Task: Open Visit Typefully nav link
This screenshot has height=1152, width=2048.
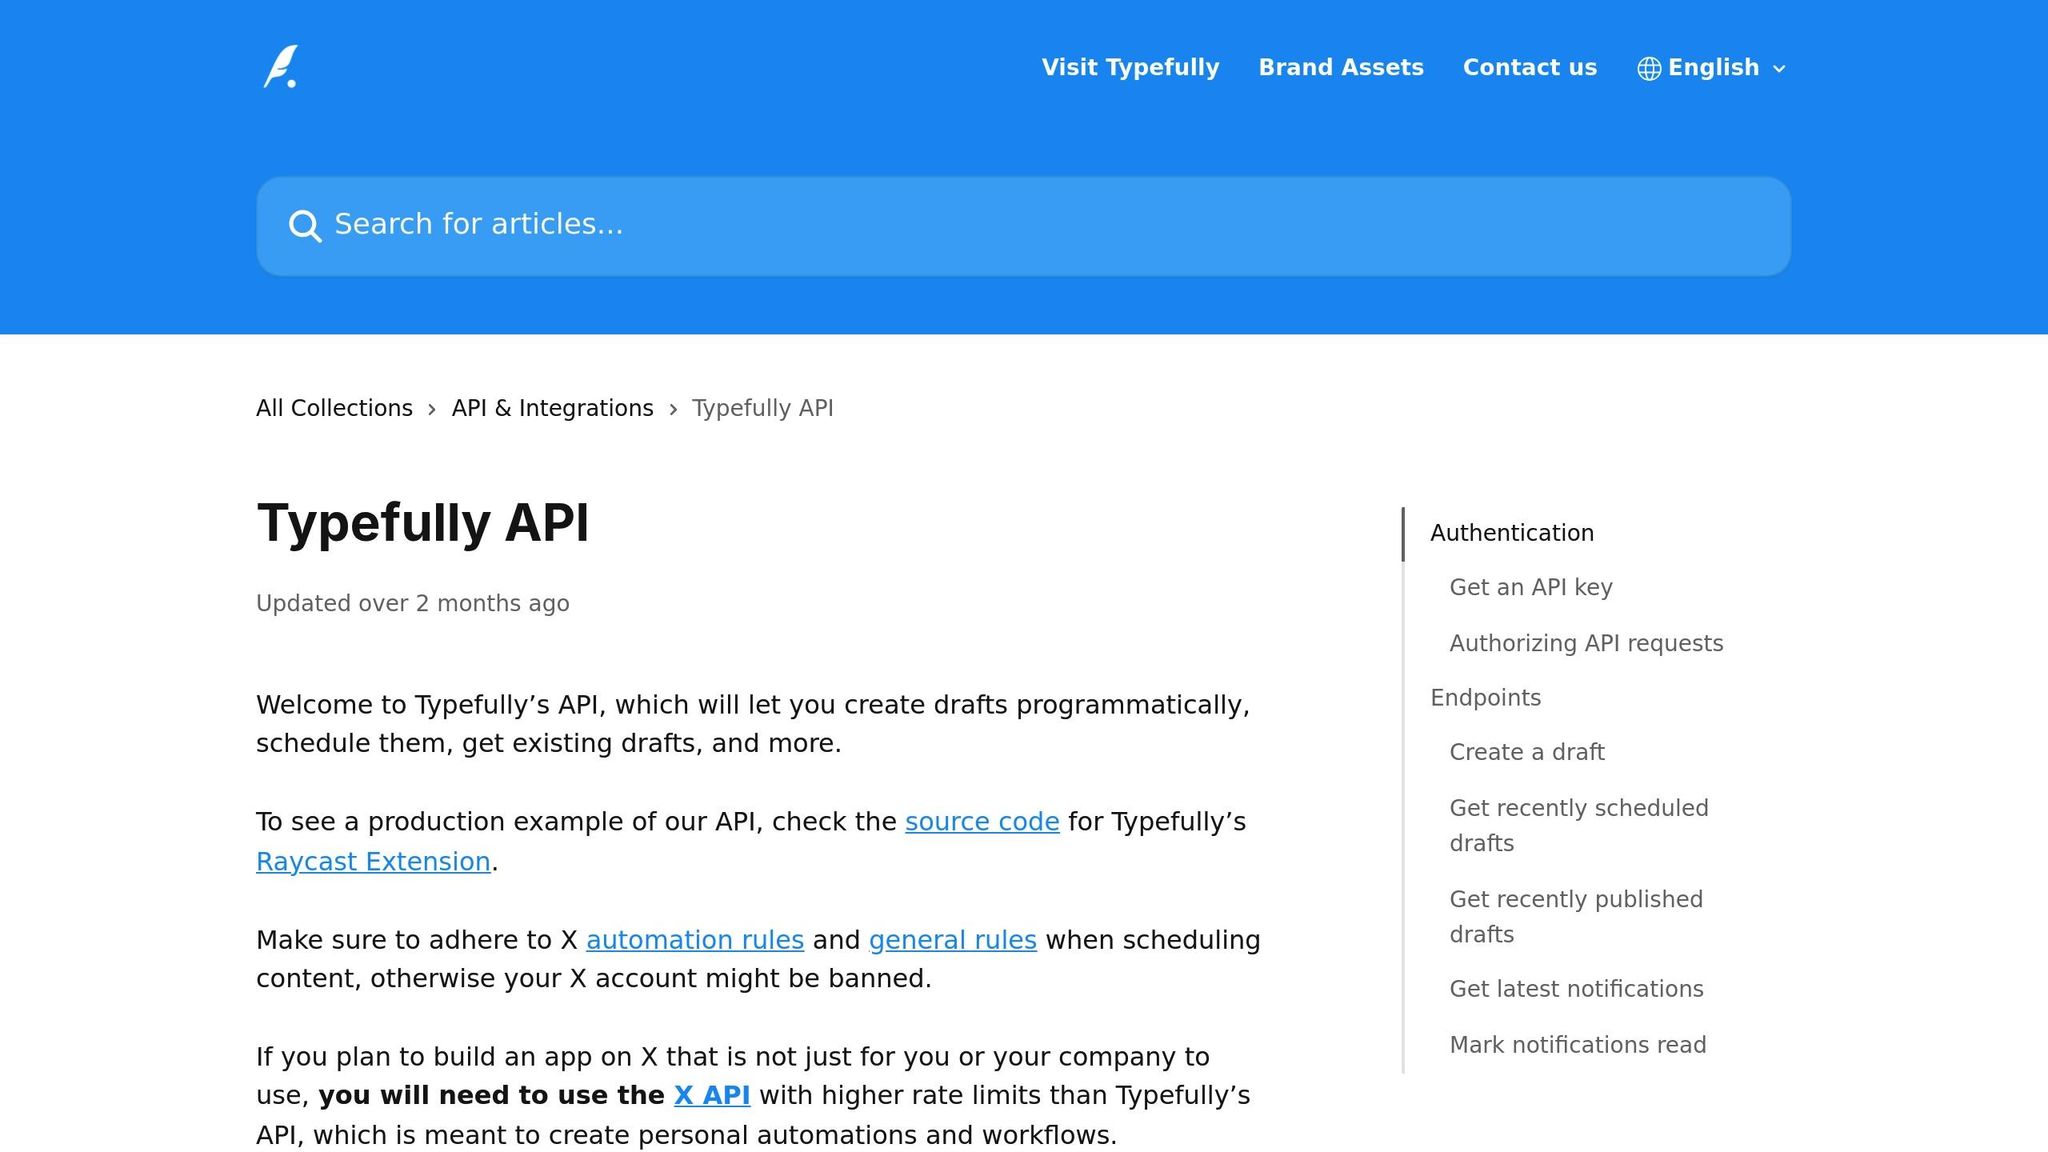Action: pos(1130,67)
